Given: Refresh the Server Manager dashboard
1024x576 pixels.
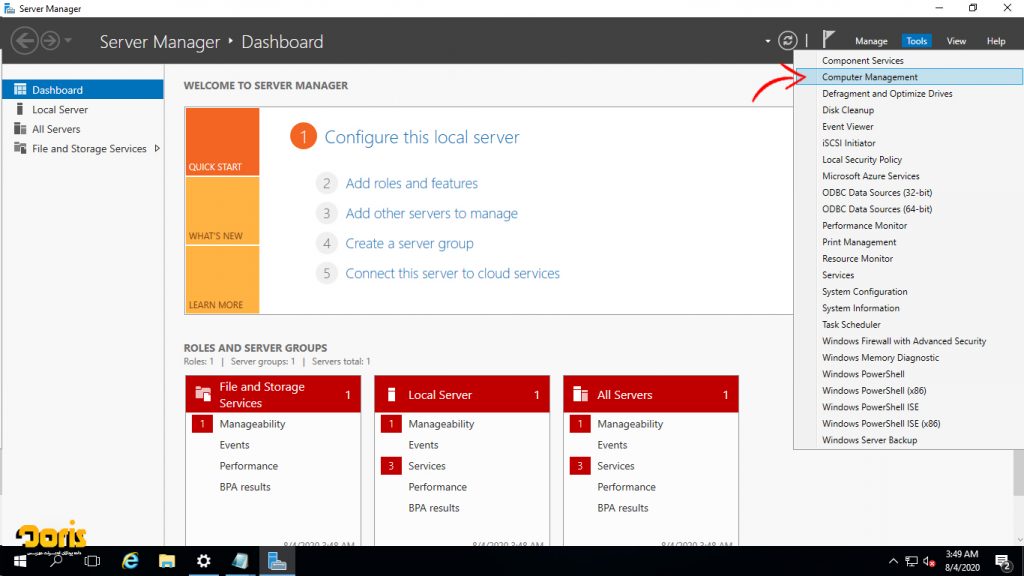Looking at the screenshot, I should tap(788, 41).
